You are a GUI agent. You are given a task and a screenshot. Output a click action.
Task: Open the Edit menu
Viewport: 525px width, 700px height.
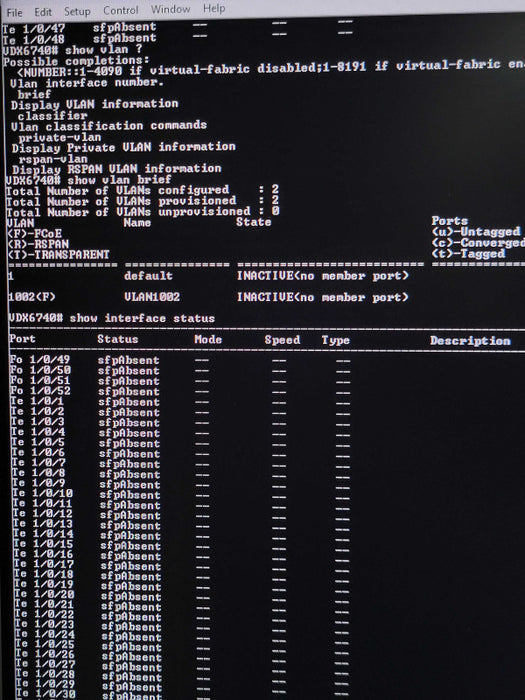(x=43, y=12)
